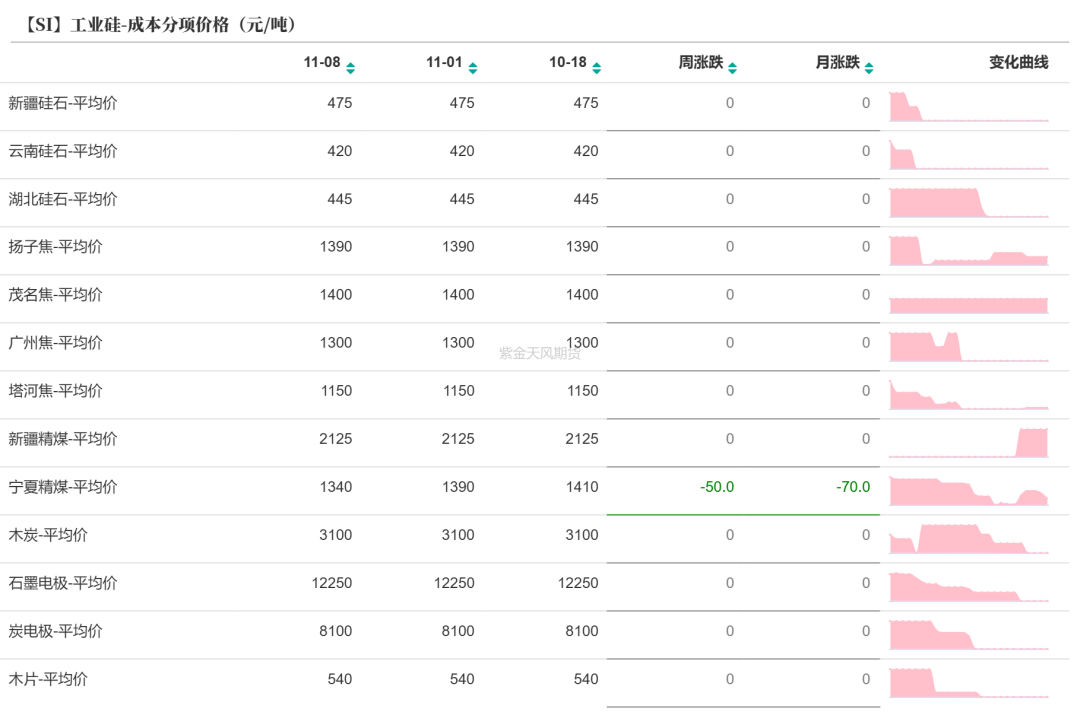
Task: View 木炭 price trend sparkline
Action: pyautogui.click(x=968, y=539)
